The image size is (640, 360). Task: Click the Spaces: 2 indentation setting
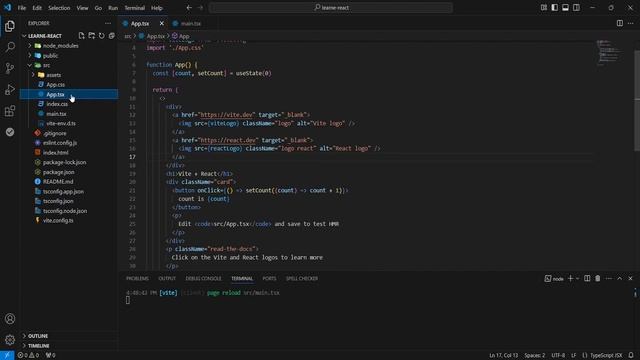pos(535,355)
